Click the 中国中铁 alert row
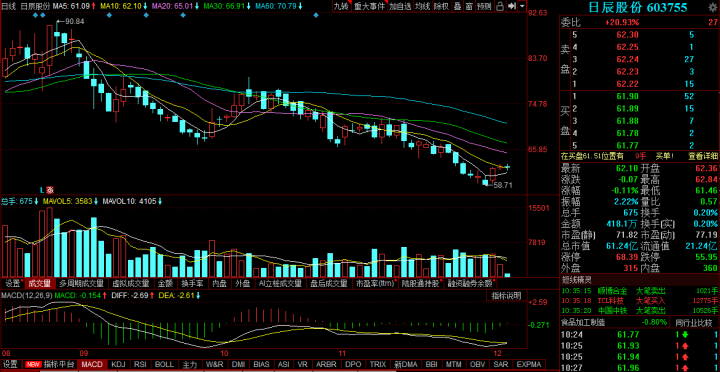Viewport: 720px width, 372px height. point(639,310)
